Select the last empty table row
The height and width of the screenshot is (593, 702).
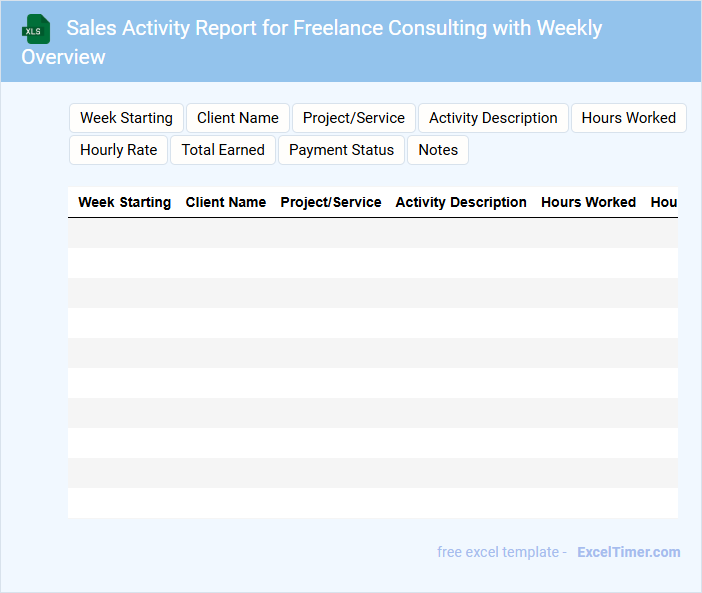coord(372,503)
